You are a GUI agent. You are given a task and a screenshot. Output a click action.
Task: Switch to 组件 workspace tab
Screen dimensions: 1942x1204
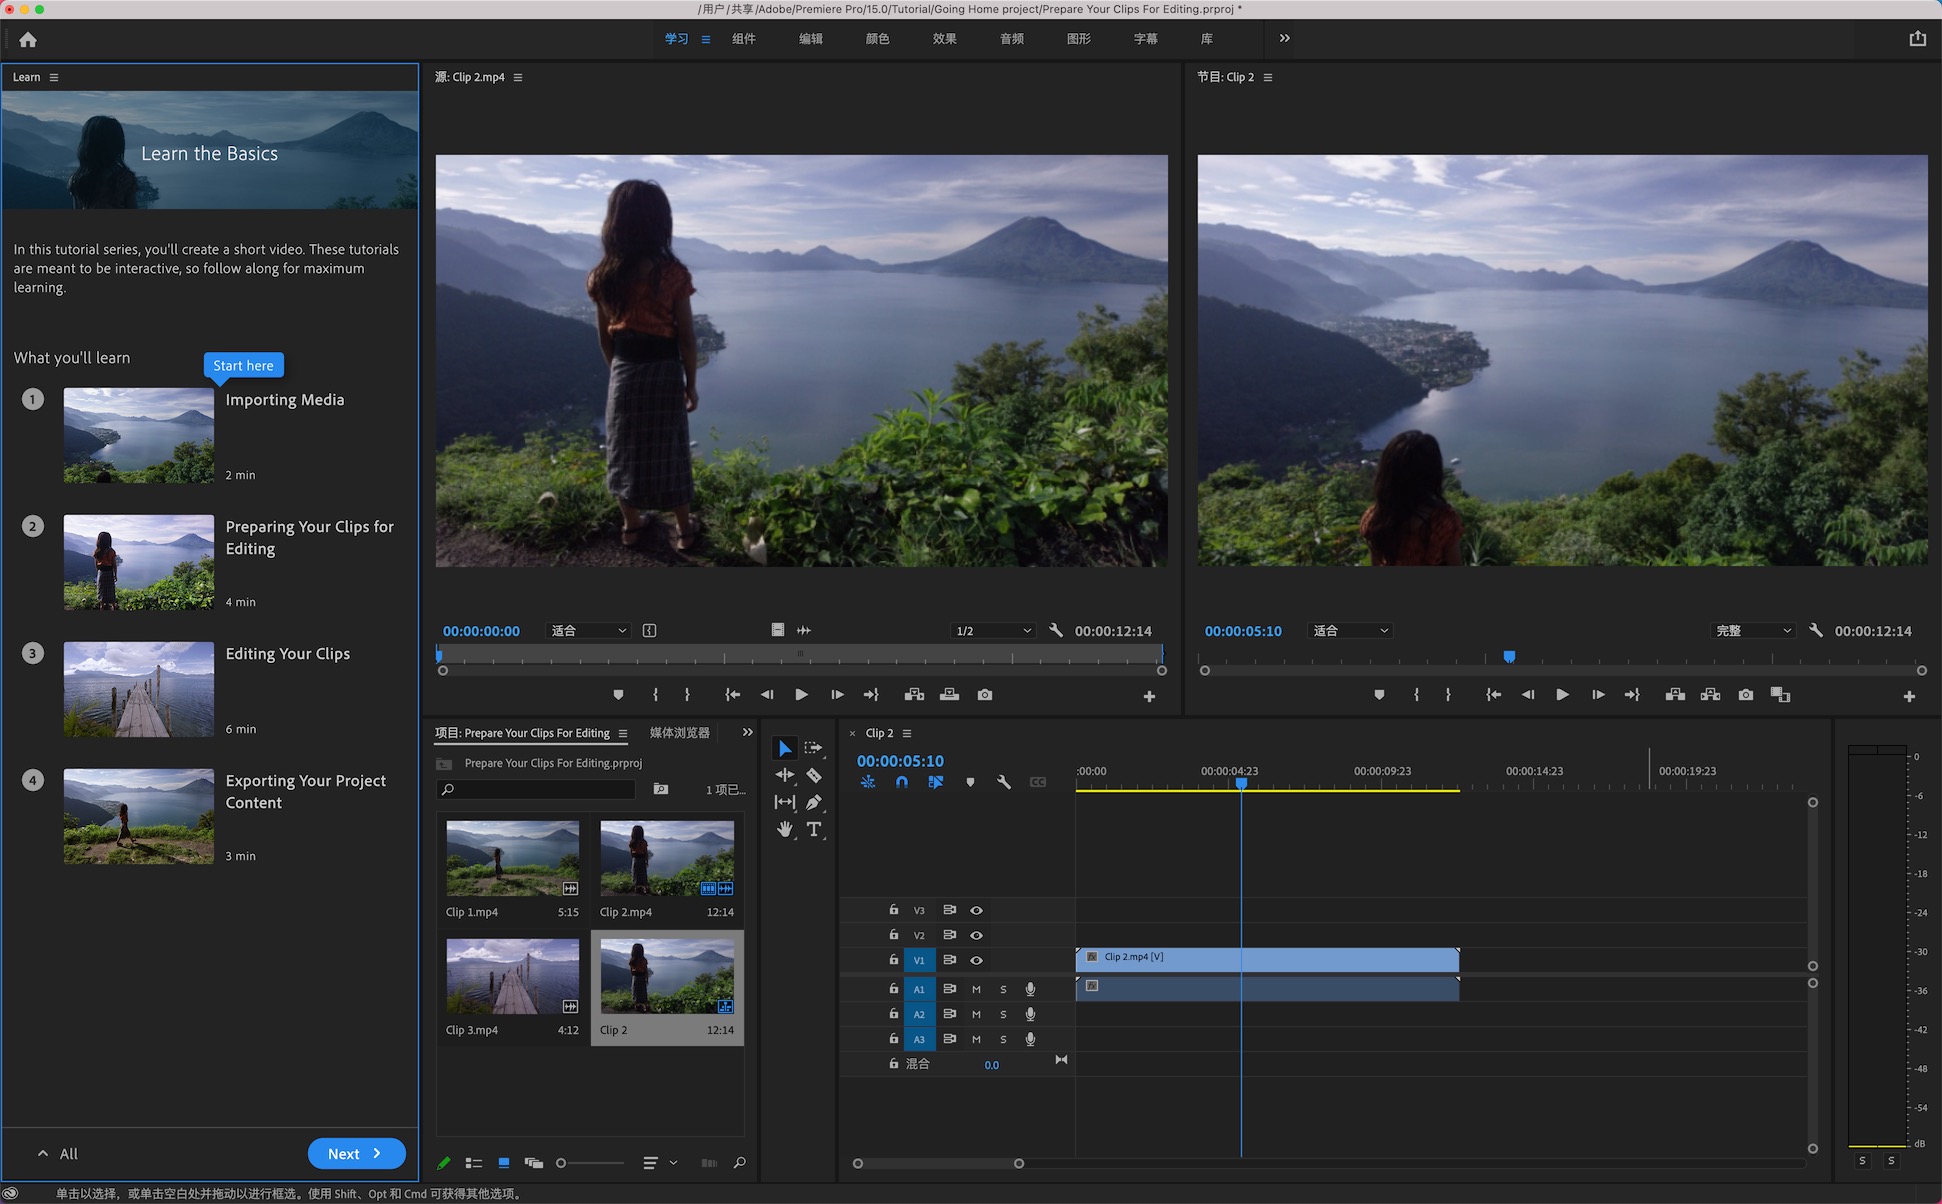[744, 39]
